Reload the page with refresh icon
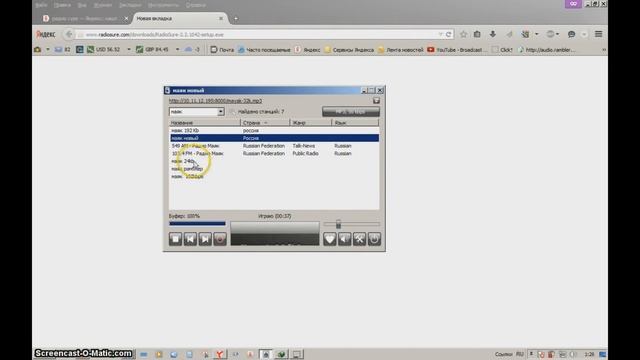 [x=449, y=34]
